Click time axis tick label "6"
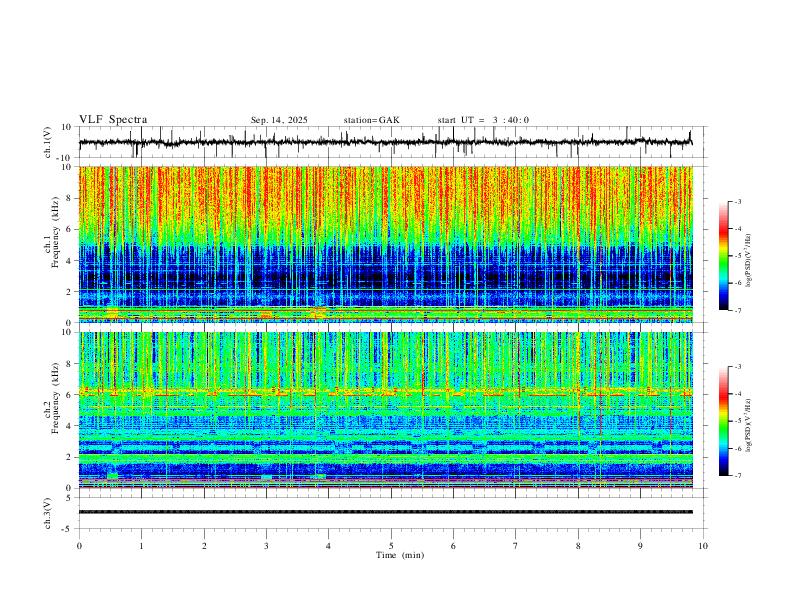This screenshot has width=792, height=612. (453, 546)
